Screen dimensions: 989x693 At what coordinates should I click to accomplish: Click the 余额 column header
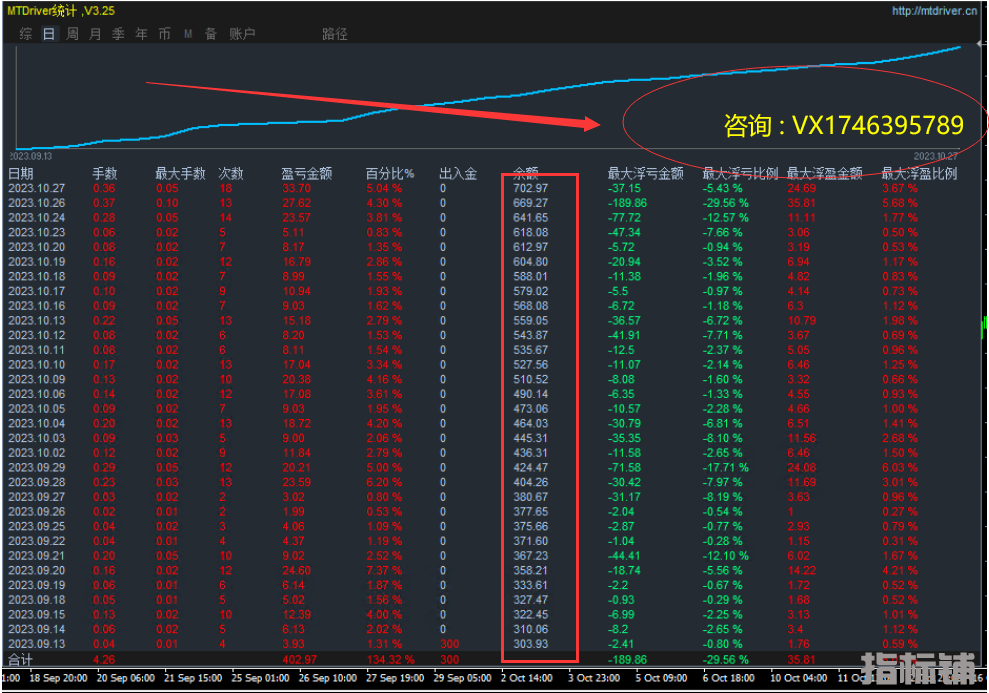pyautogui.click(x=525, y=173)
